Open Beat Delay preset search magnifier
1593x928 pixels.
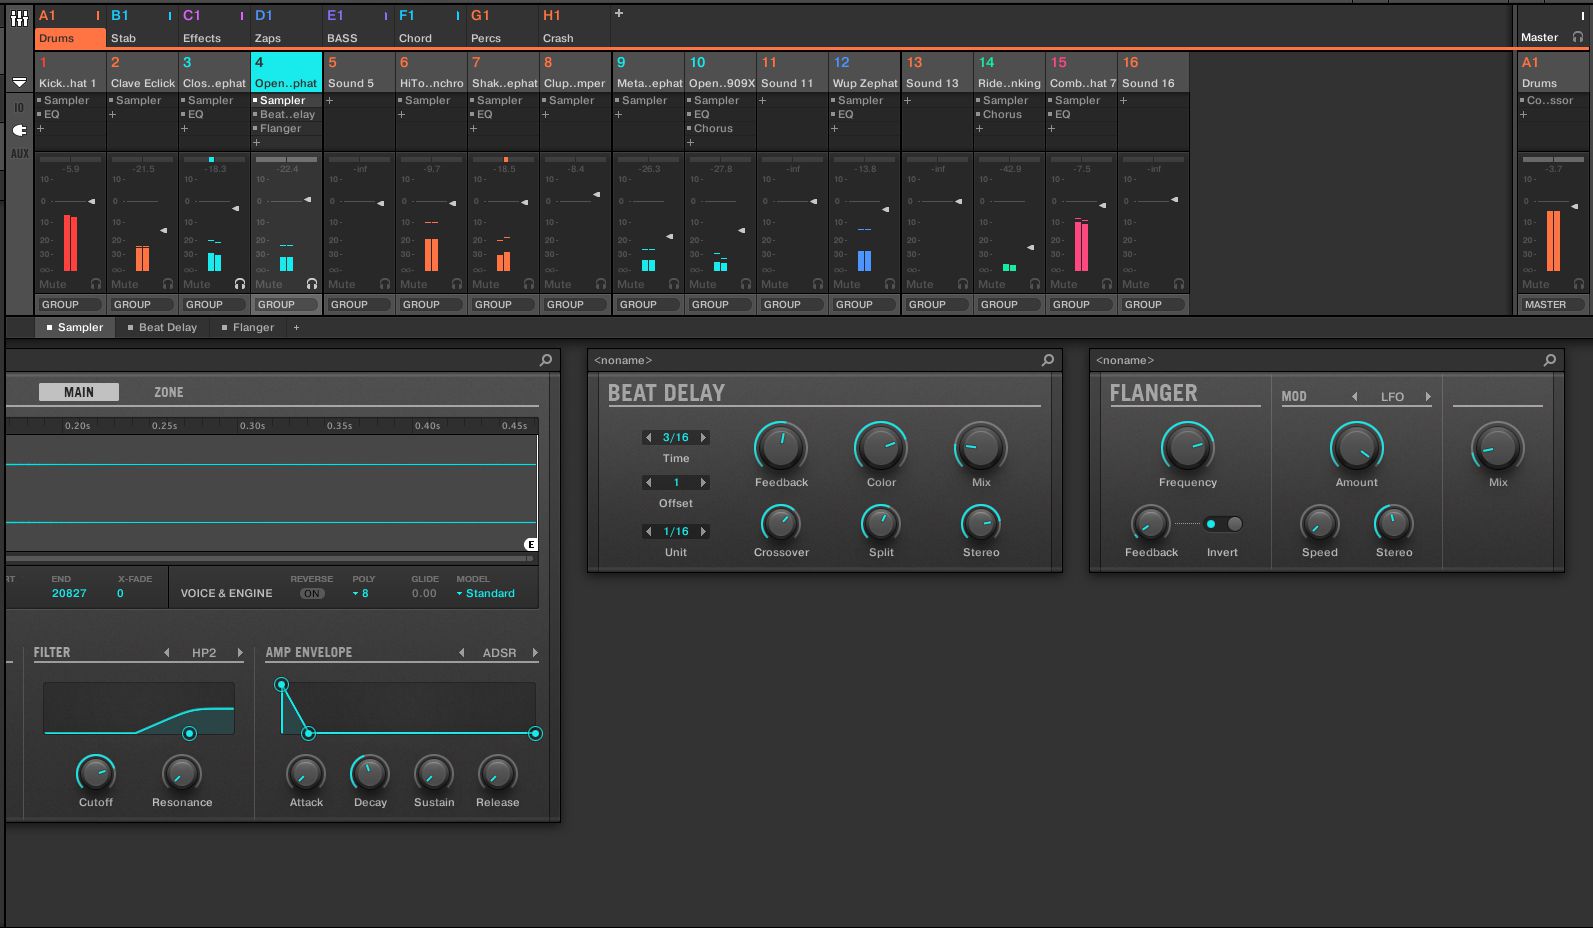[1048, 360]
